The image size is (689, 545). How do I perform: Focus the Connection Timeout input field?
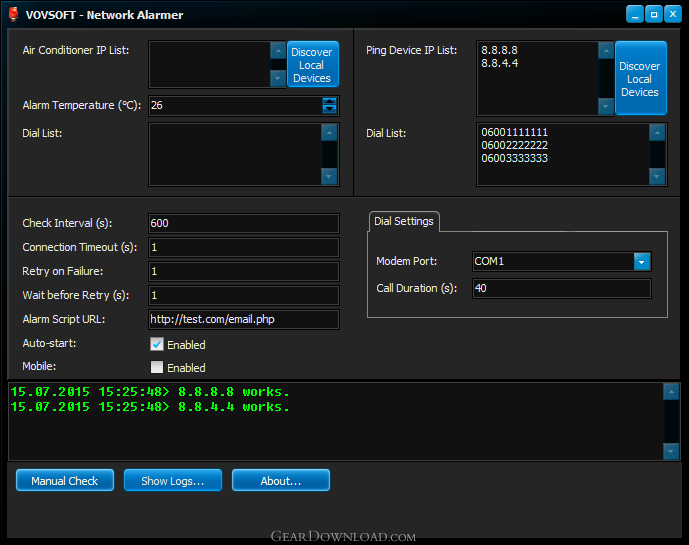coord(244,247)
